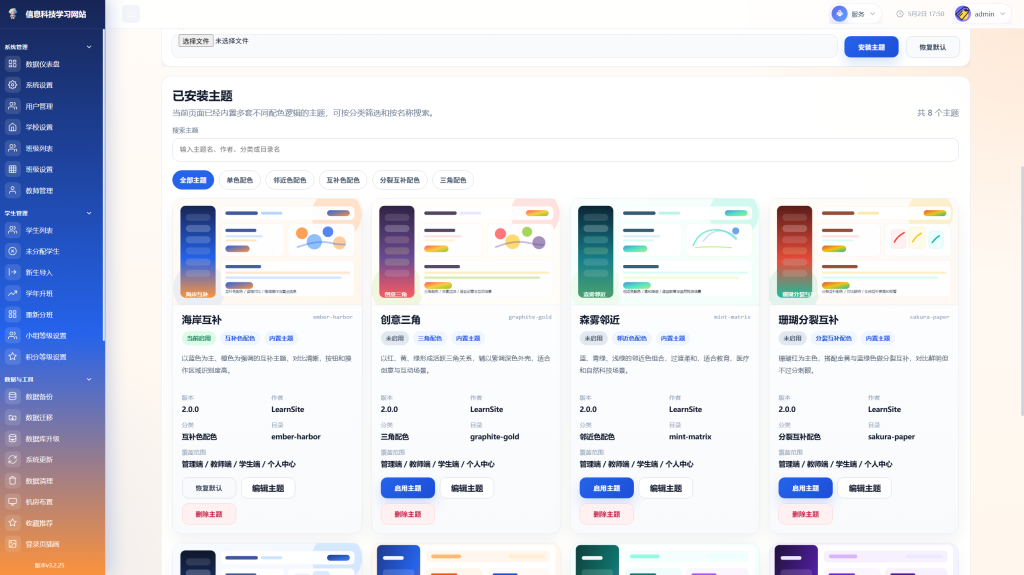Select the 邻近色配色 filter tab
The width and height of the screenshot is (1024, 575).
click(289, 180)
